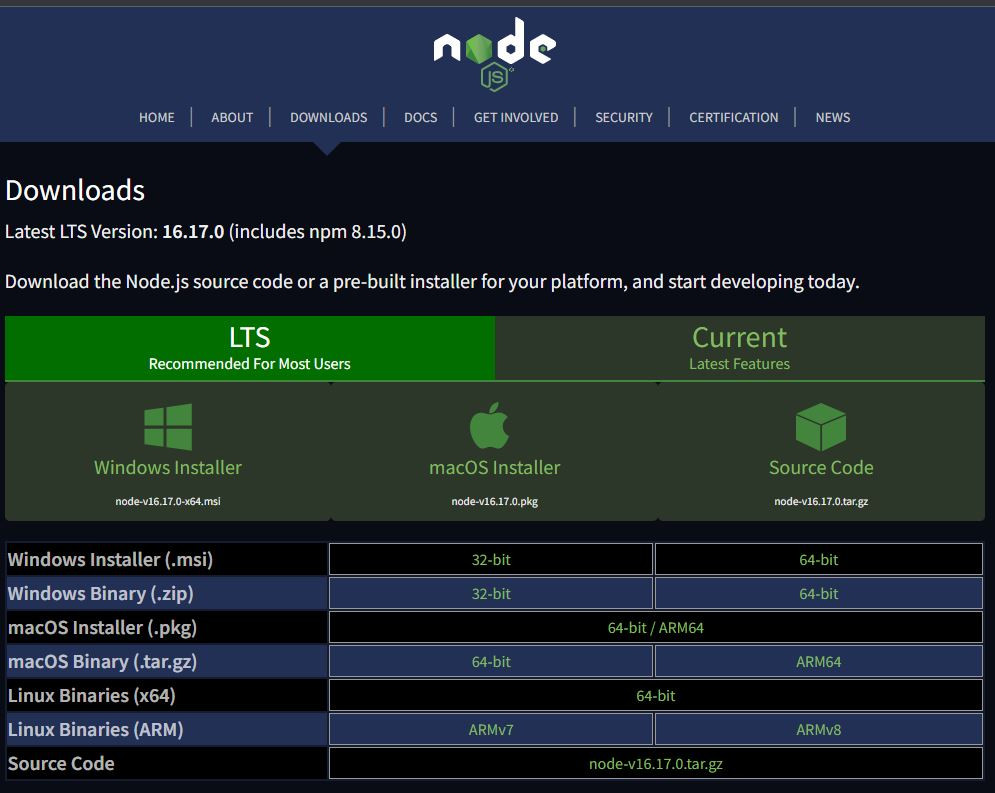The height and width of the screenshot is (793, 995).
Task: Click the Apple logo icon
Action: coord(489,426)
